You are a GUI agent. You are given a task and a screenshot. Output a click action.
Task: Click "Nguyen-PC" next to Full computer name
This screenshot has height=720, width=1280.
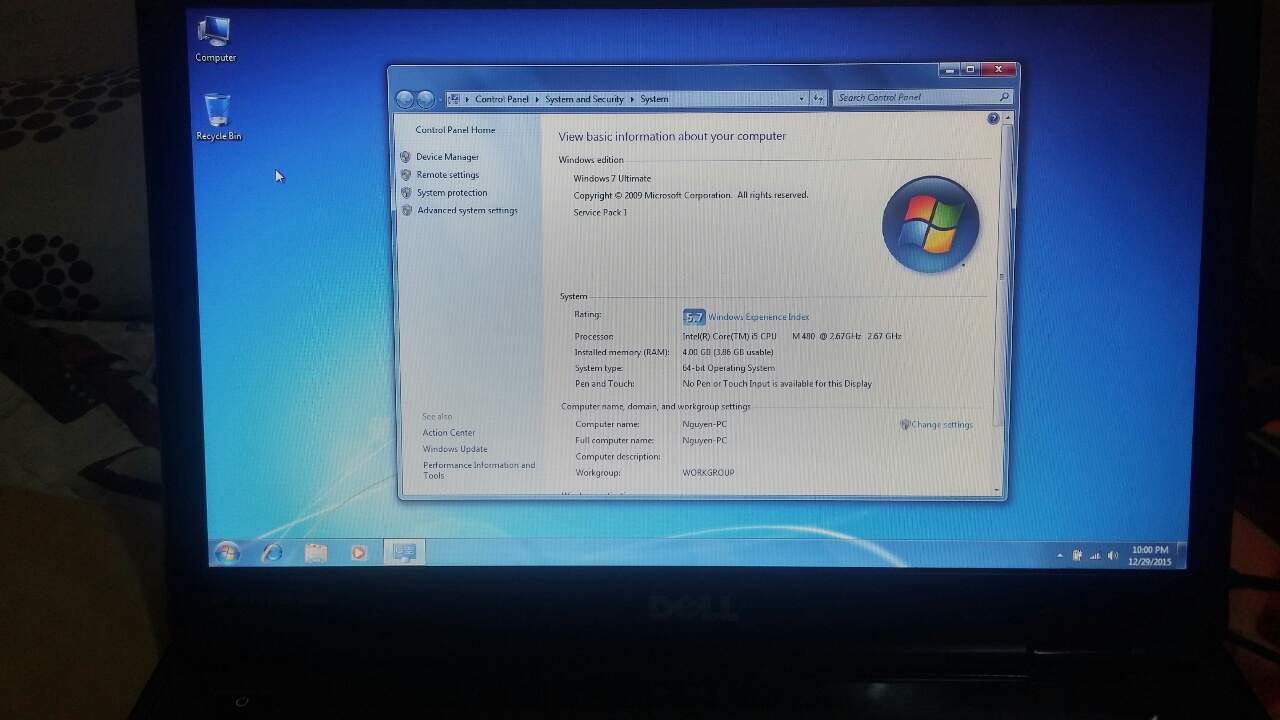tap(704, 441)
